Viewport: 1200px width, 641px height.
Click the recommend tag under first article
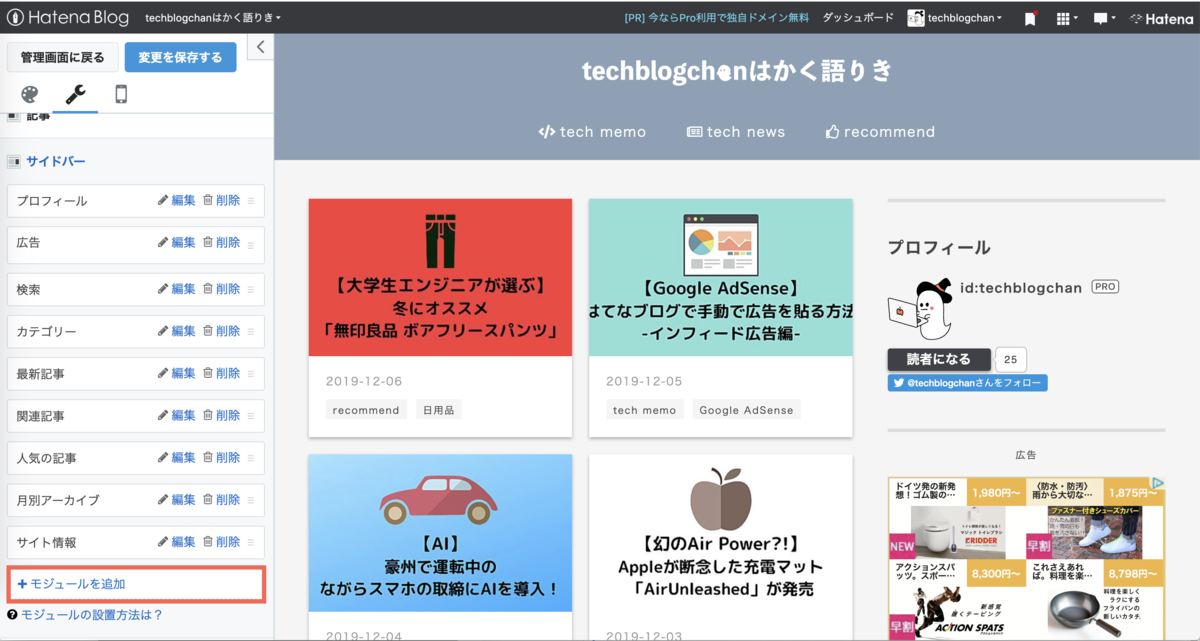[366, 410]
